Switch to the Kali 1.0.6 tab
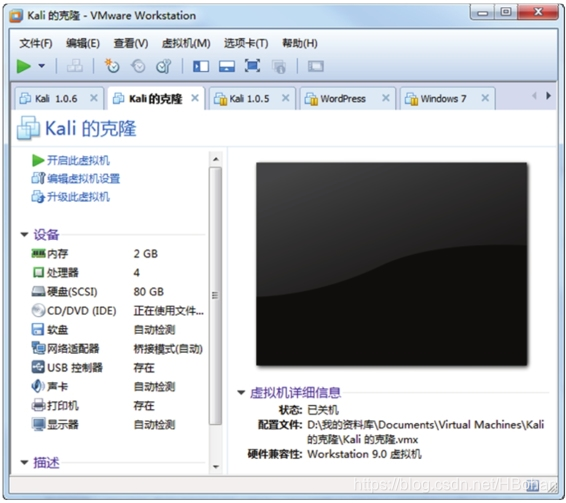This screenshot has width=566, height=503. tap(59, 99)
